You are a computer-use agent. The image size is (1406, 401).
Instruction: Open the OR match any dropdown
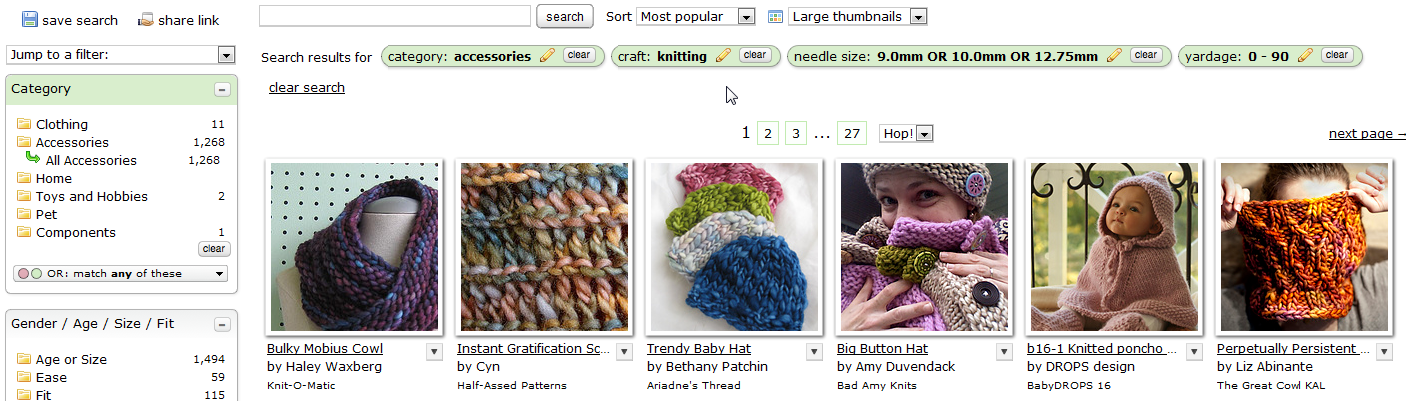point(121,274)
